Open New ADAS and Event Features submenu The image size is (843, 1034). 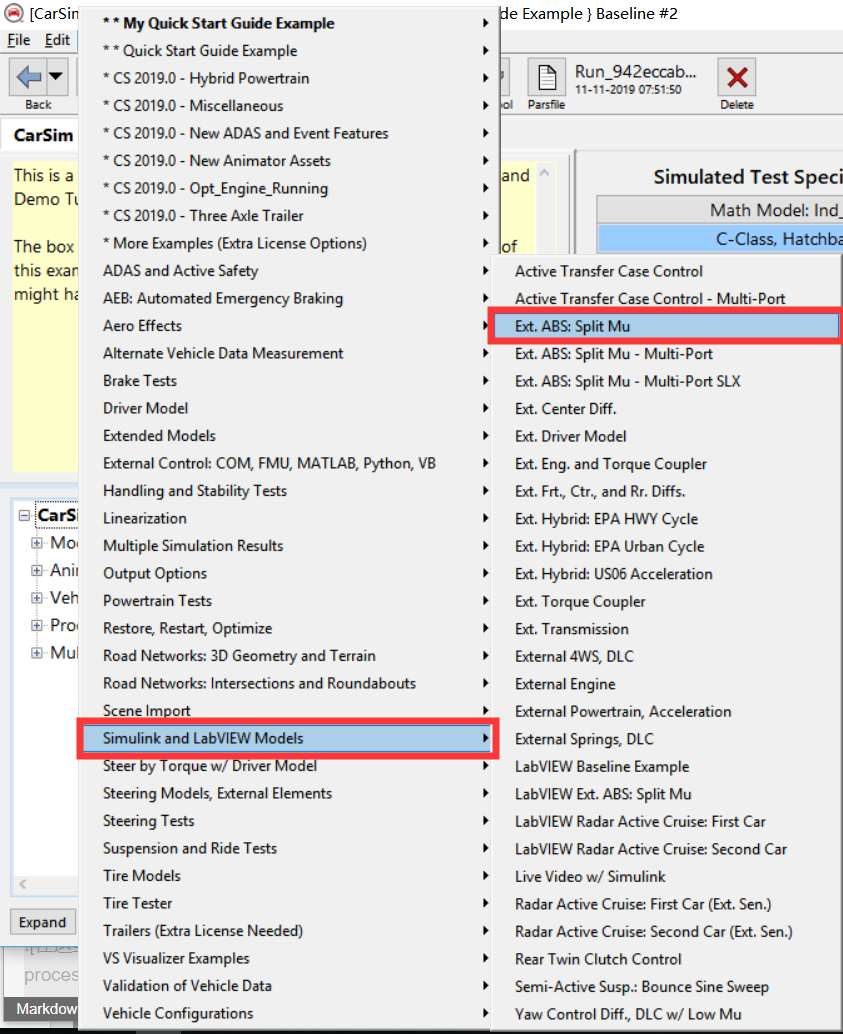coord(289,133)
